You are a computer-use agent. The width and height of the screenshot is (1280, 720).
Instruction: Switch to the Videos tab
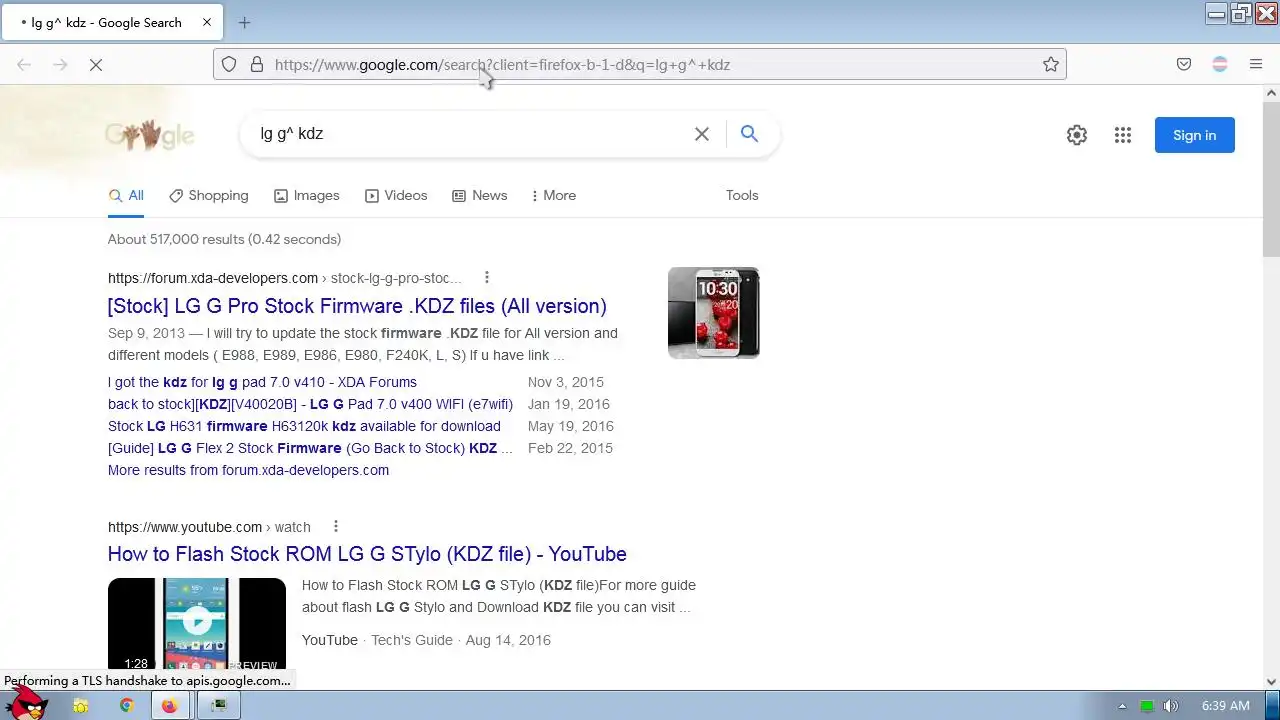point(396,195)
